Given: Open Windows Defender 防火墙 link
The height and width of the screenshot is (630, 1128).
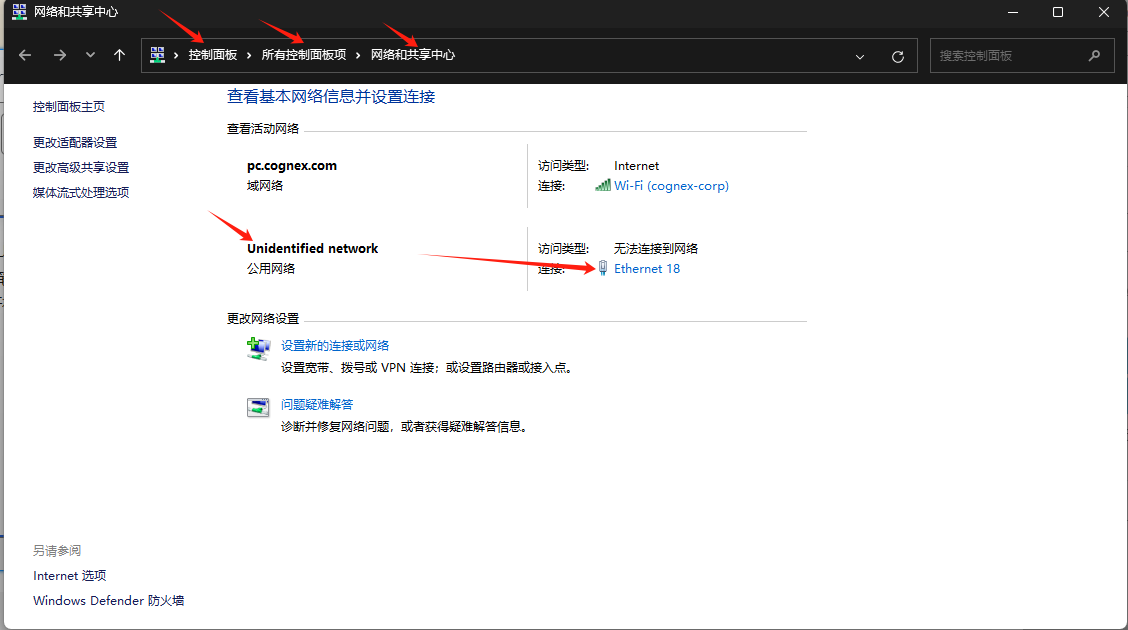Looking at the screenshot, I should tap(109, 601).
